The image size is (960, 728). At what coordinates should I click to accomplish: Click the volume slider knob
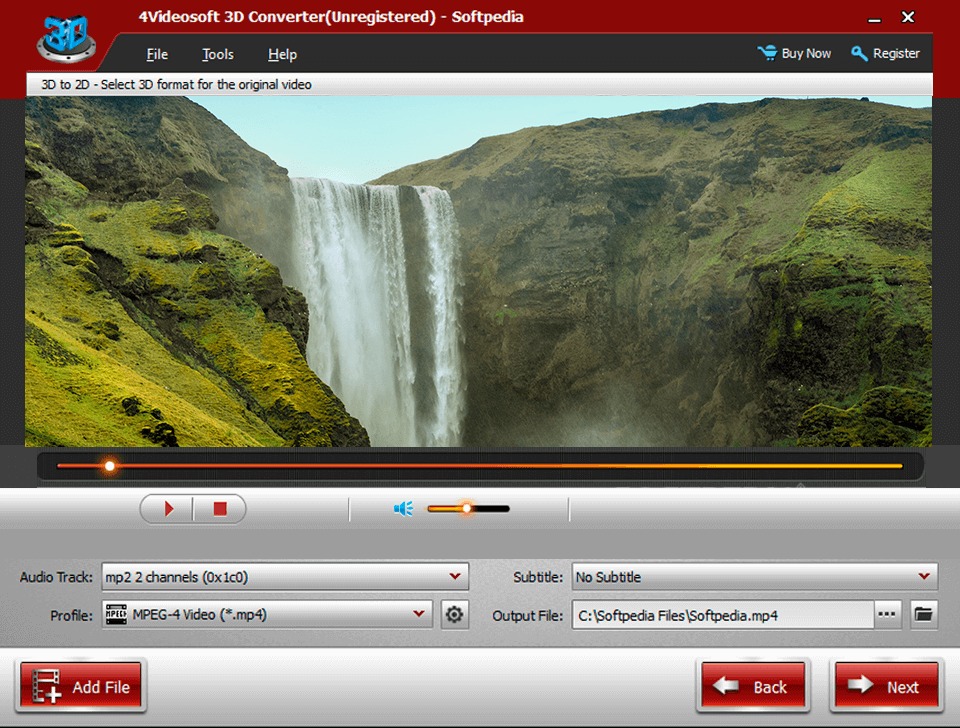pyautogui.click(x=467, y=508)
